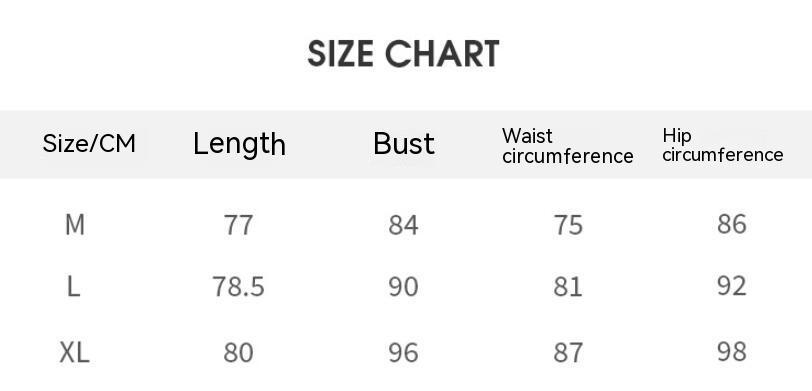Viewport: 812px width, 391px height.
Task: Click the SIZE CHART title
Action: click(403, 53)
